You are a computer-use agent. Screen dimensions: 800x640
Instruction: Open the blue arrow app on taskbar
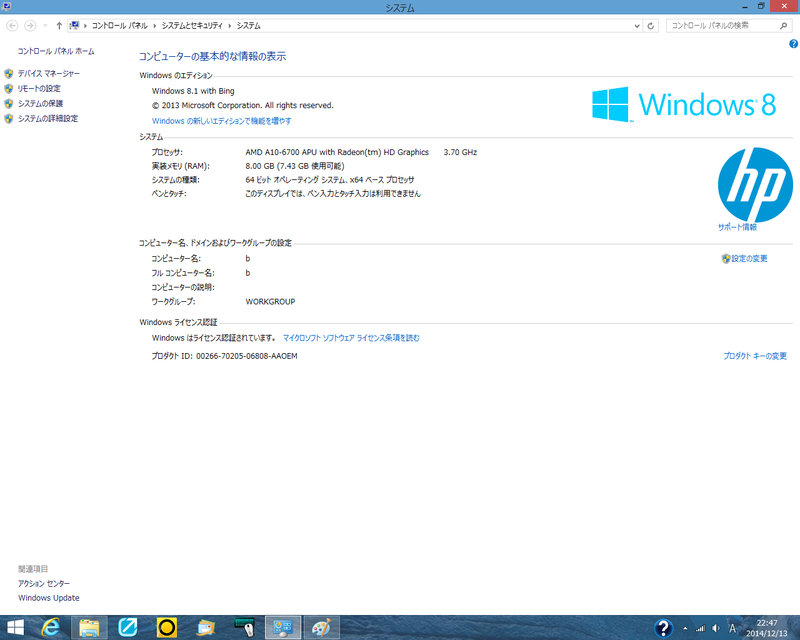[128, 627]
